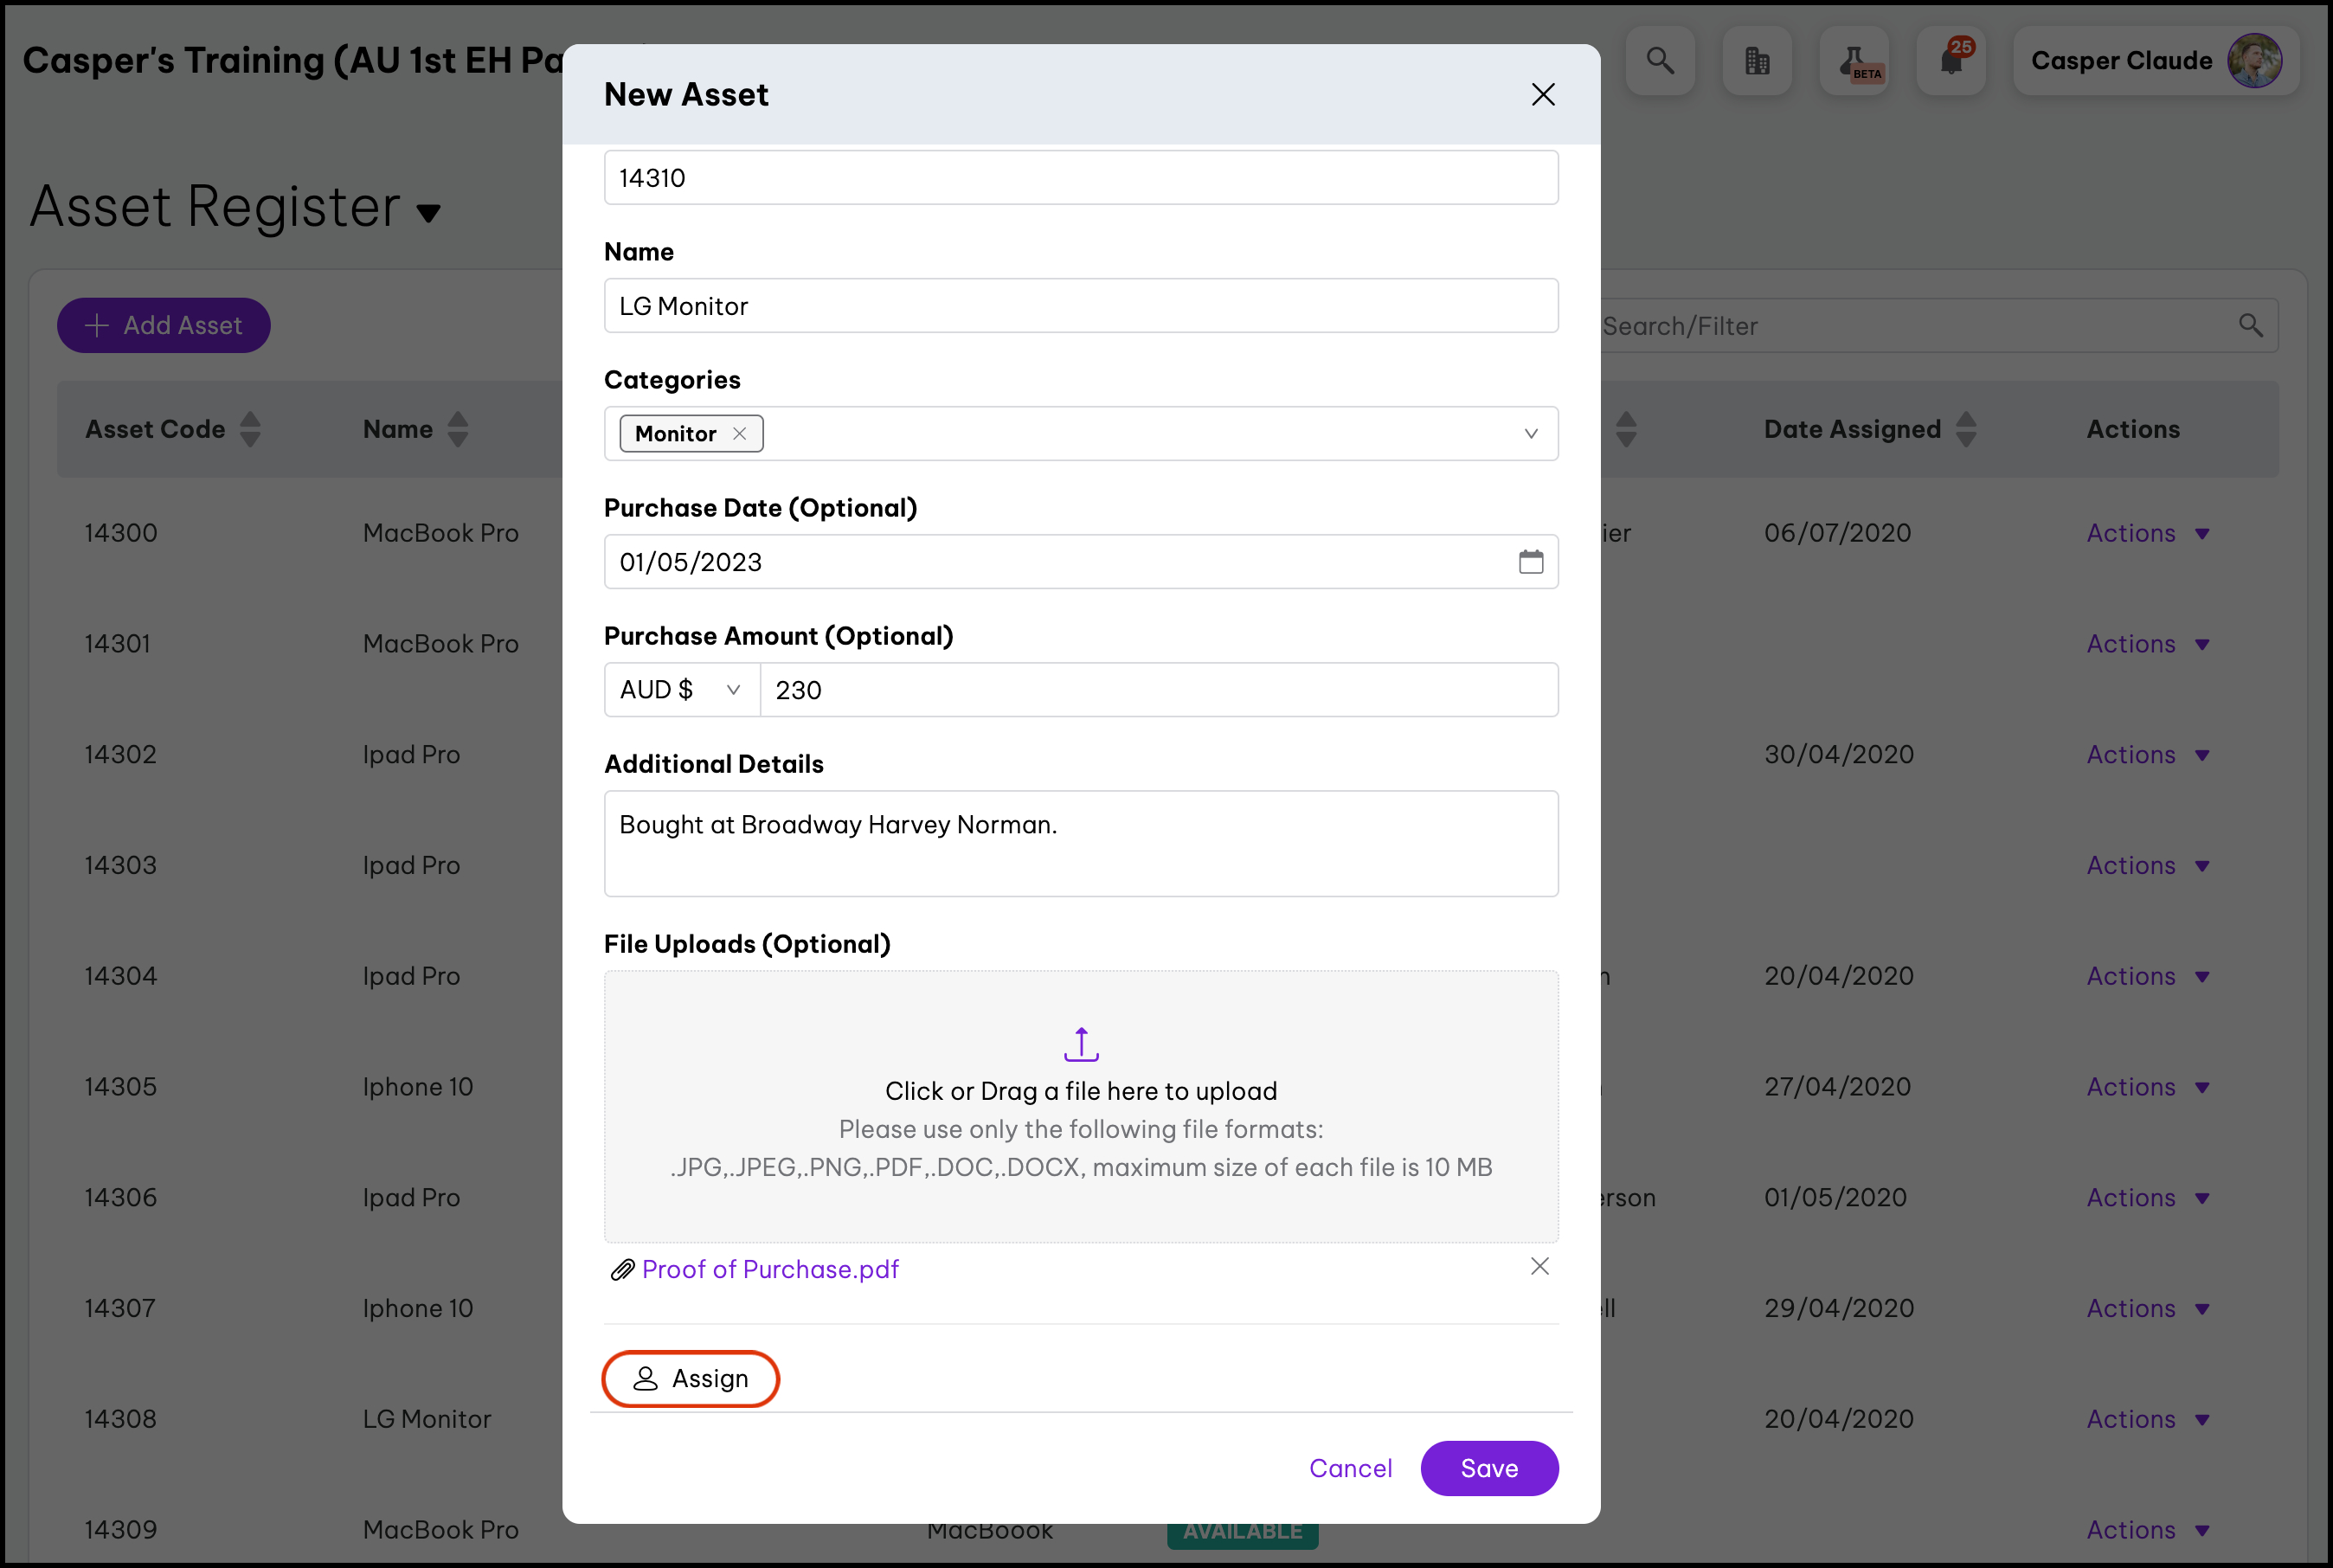Image resolution: width=2333 pixels, height=1568 pixels.
Task: Open the beta lab flask icon
Action: point(1853,61)
